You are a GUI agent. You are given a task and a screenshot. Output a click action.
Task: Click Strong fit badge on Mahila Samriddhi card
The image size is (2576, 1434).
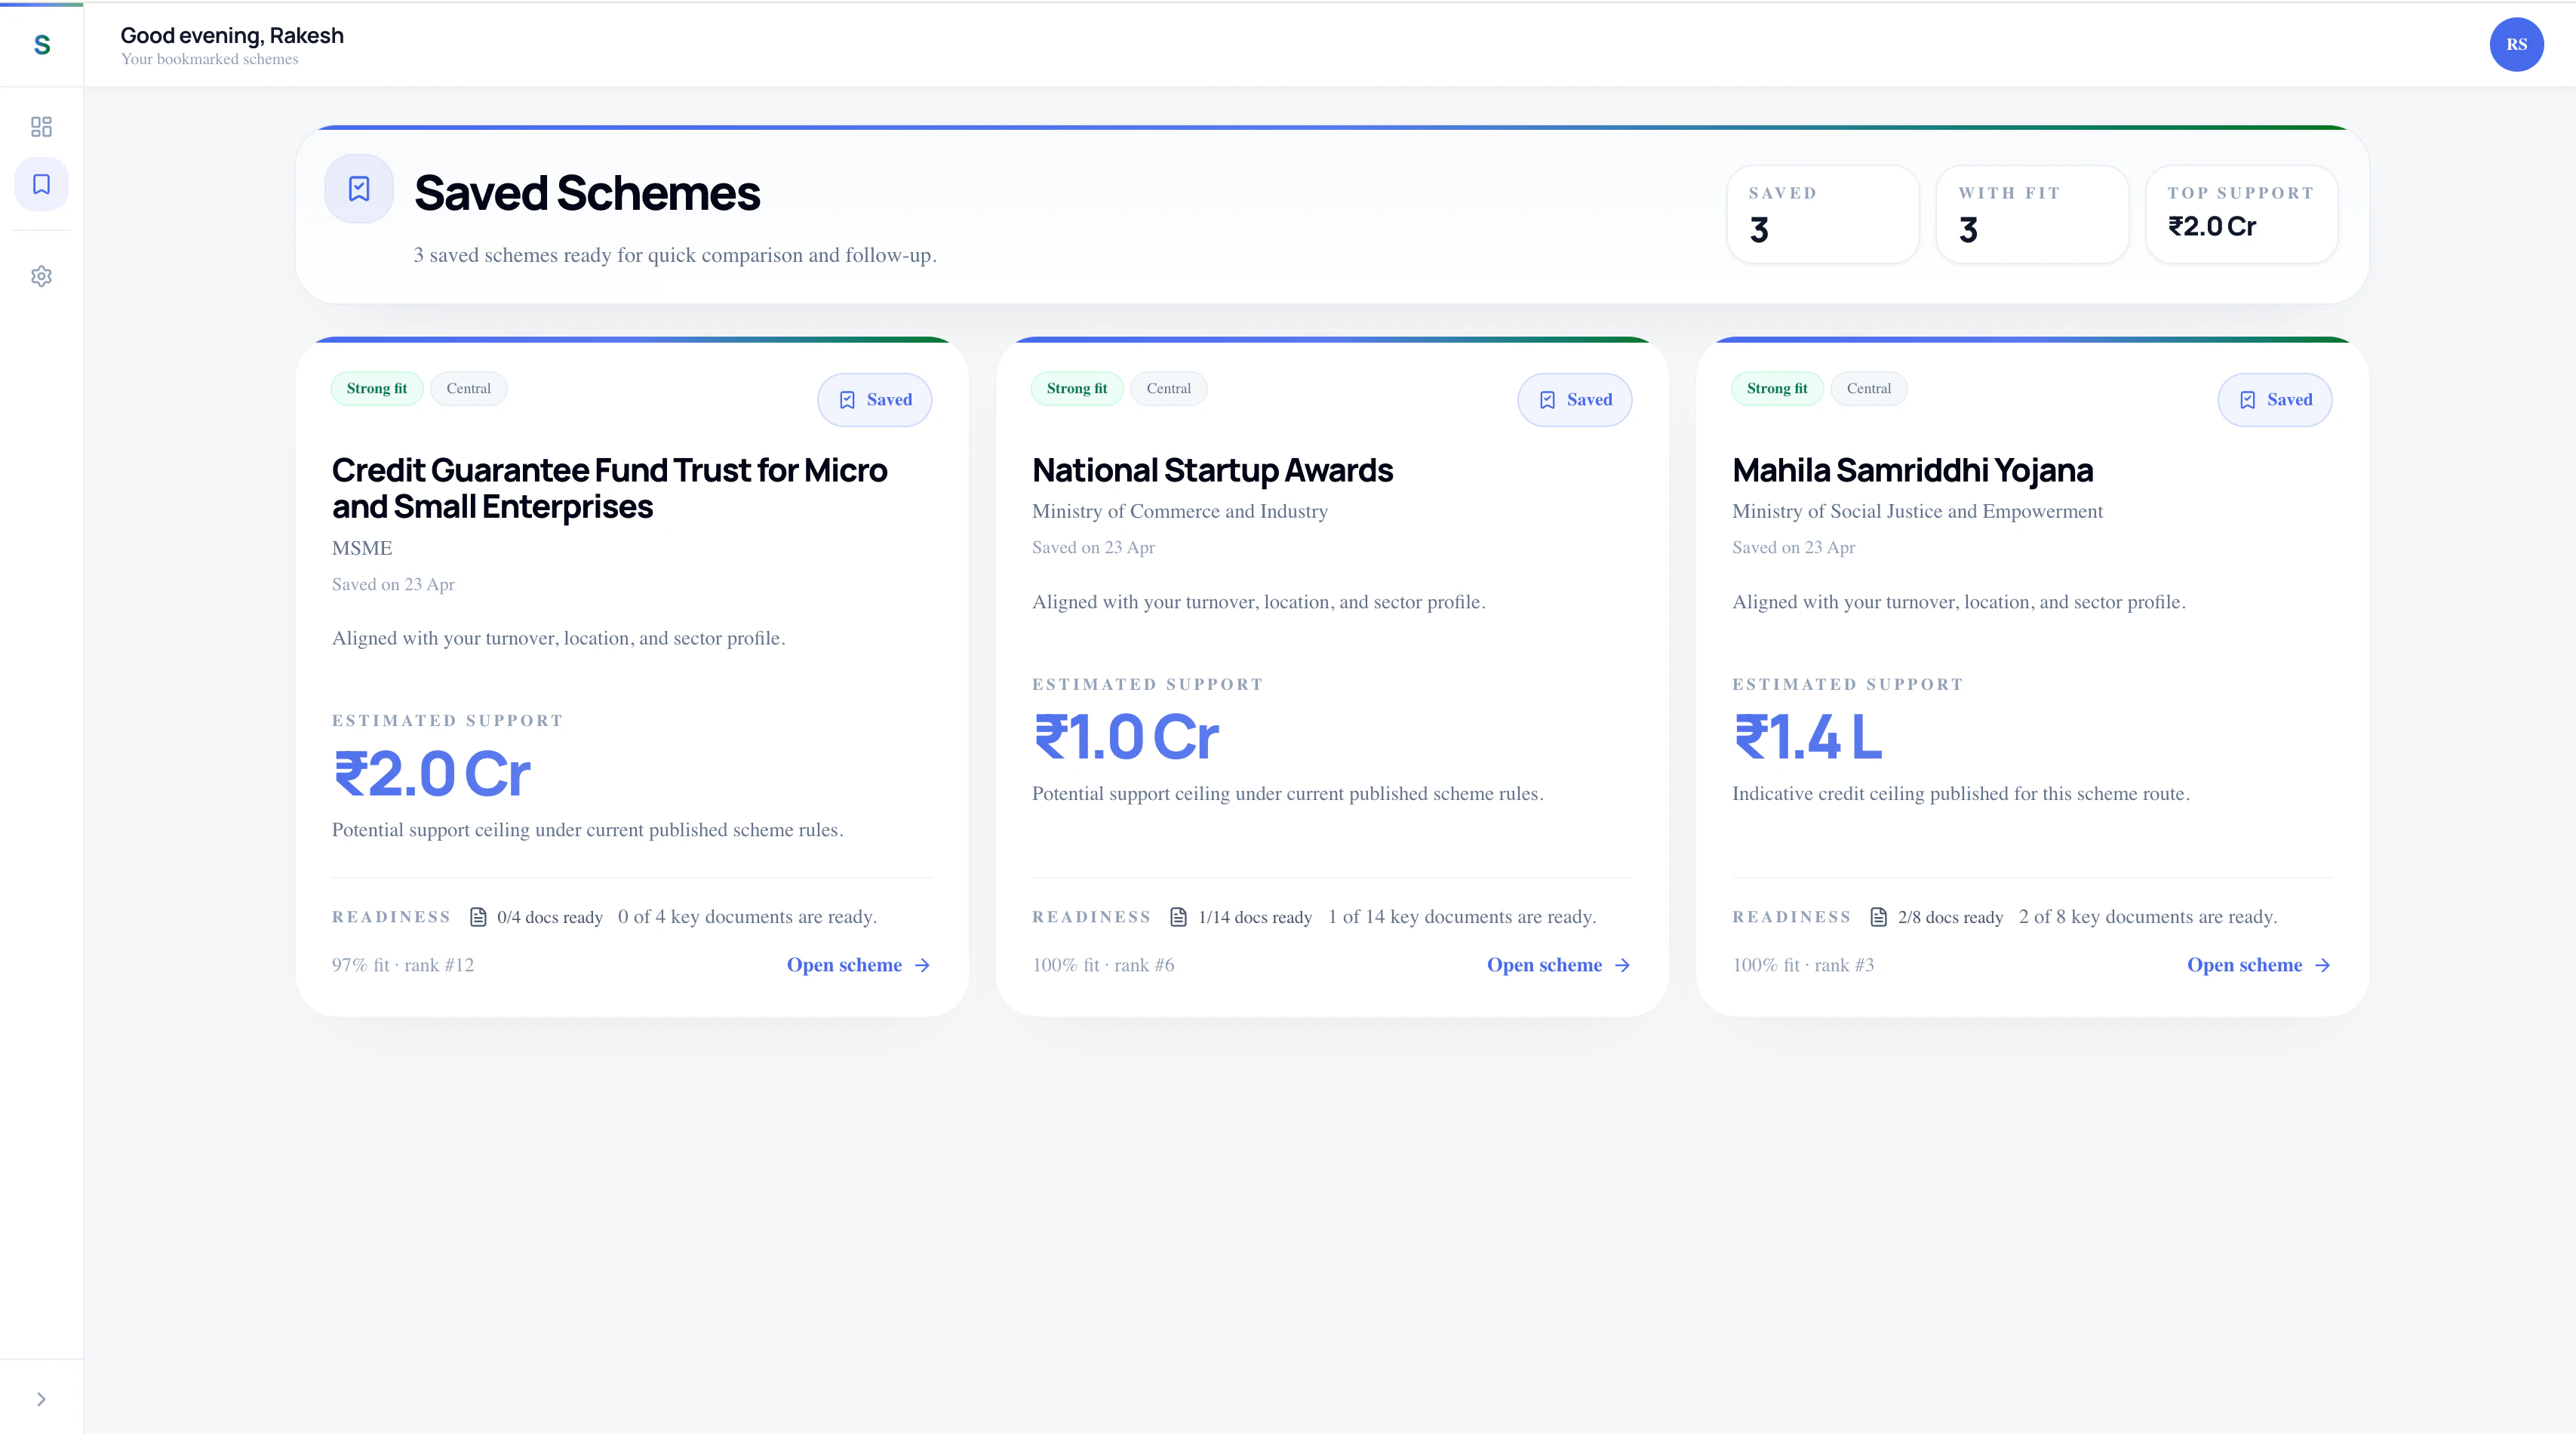click(1776, 389)
